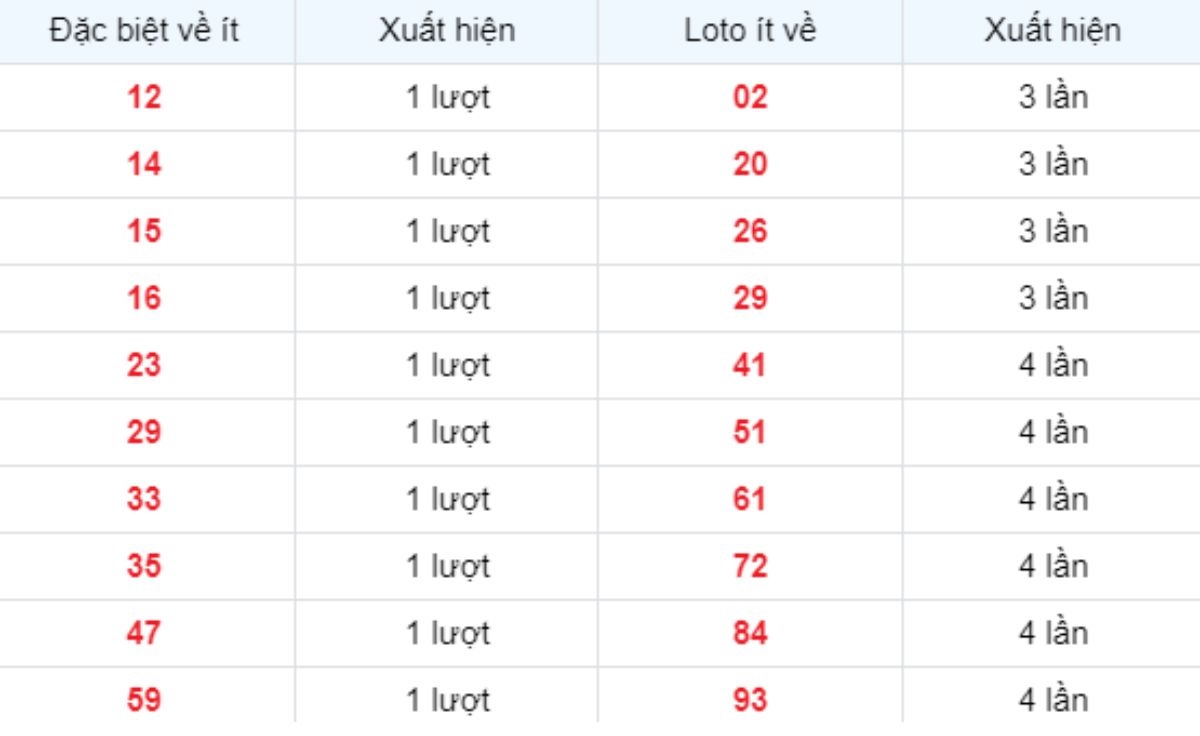Select number 29 in 'Đặc biệt' column
Viewport: 1200px width, 736px height.
(x=144, y=433)
